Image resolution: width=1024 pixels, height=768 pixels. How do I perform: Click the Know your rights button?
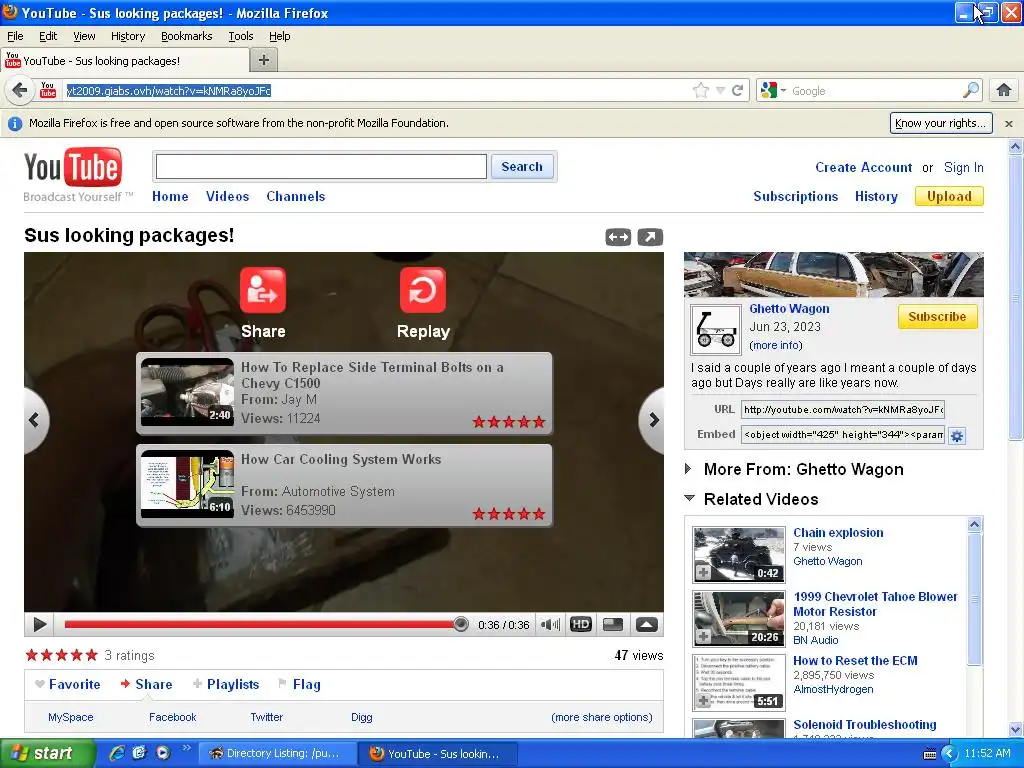point(940,123)
